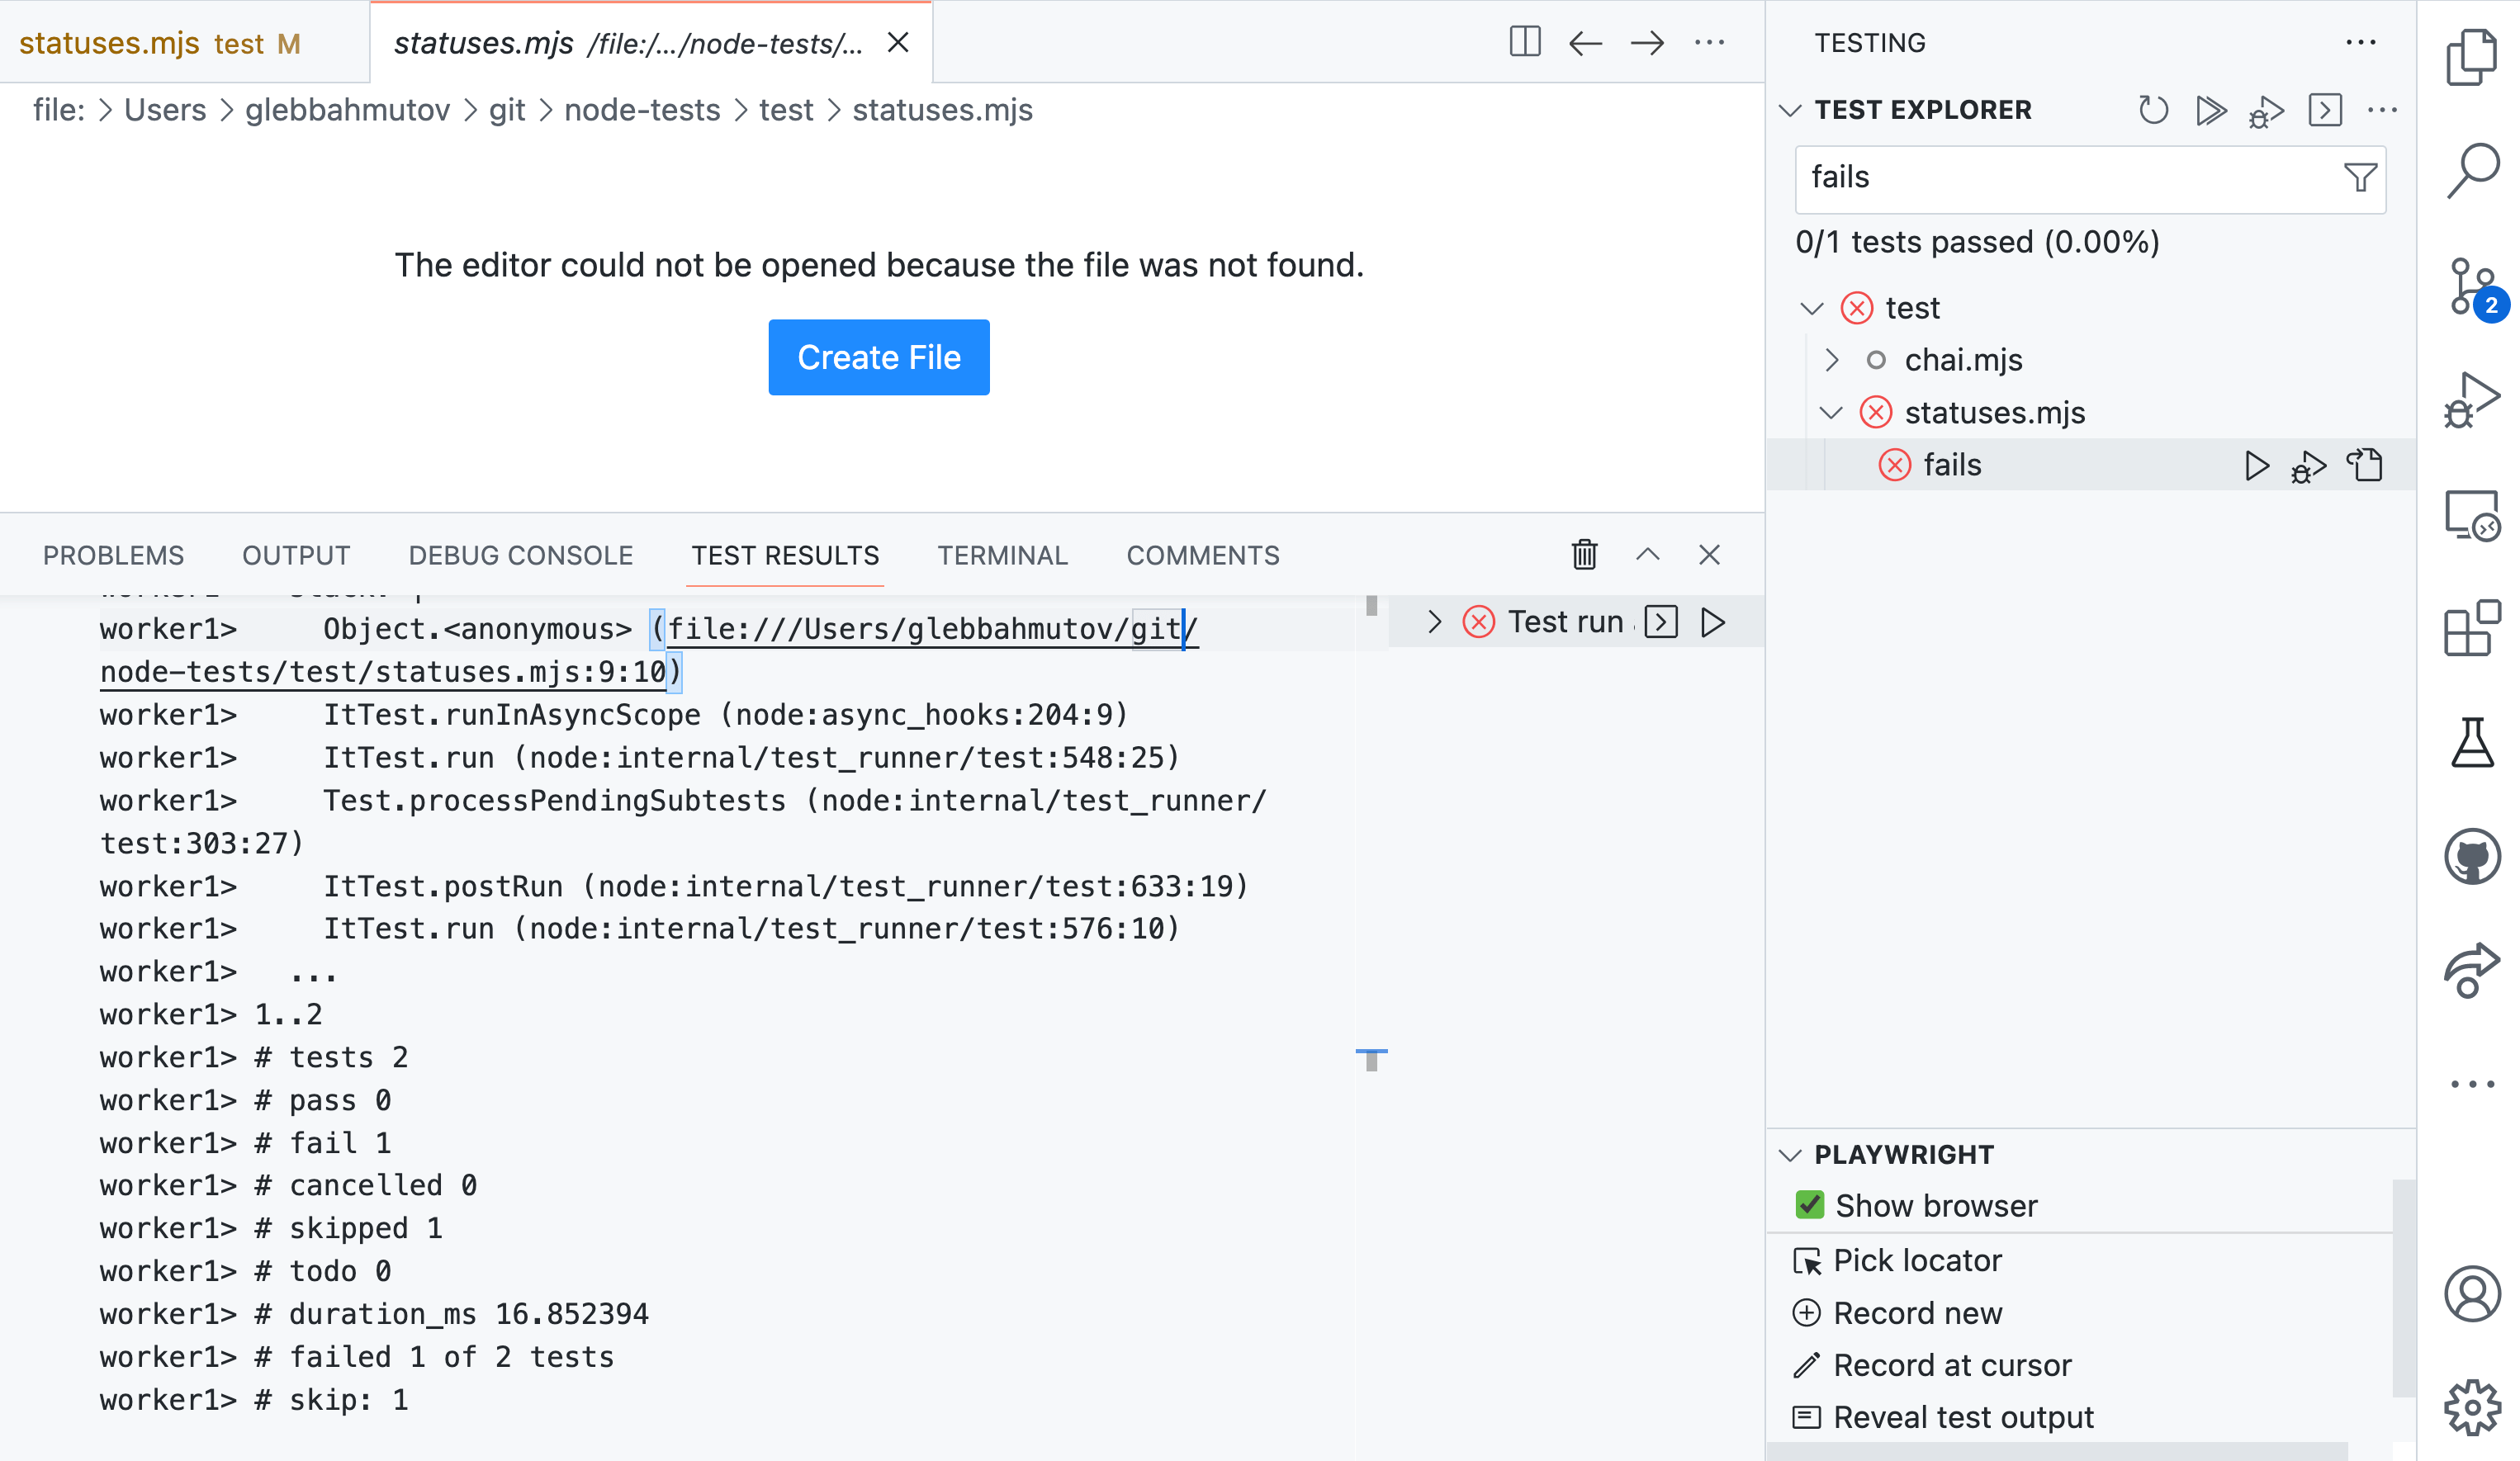Switch to the TERMINAL tab
2520x1461 pixels.
1002,555
